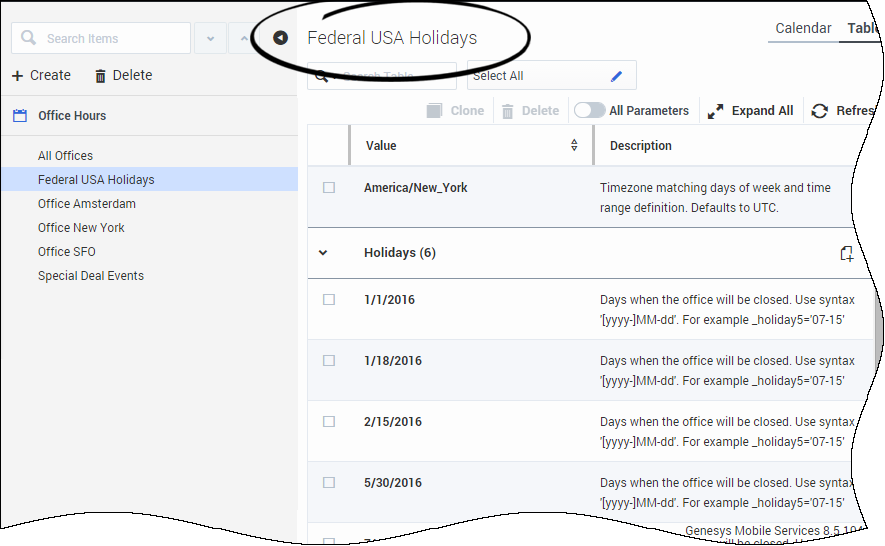The image size is (885, 546).
Task: Click the collapse sidebar arrow icon
Action: (x=280, y=38)
